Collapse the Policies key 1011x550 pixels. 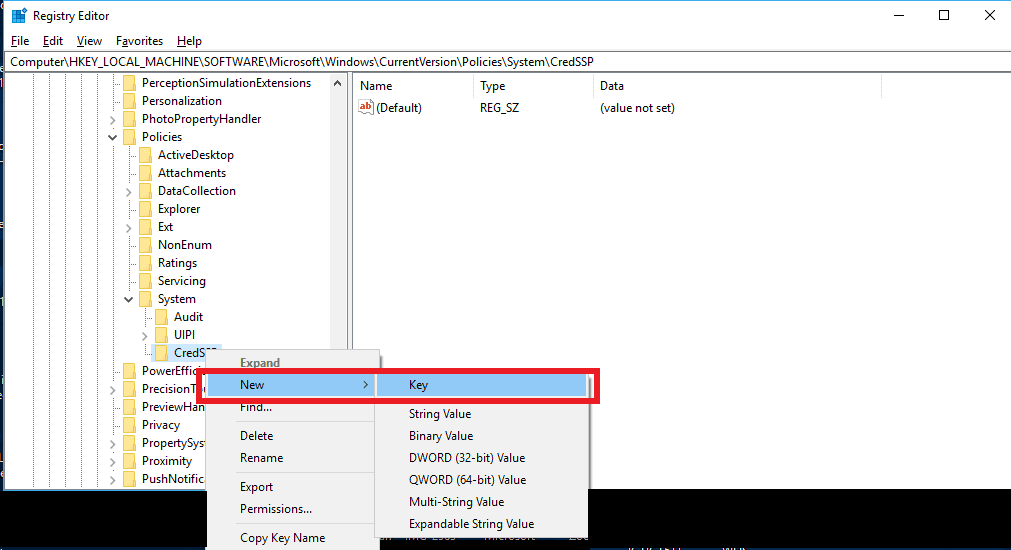click(x=113, y=137)
